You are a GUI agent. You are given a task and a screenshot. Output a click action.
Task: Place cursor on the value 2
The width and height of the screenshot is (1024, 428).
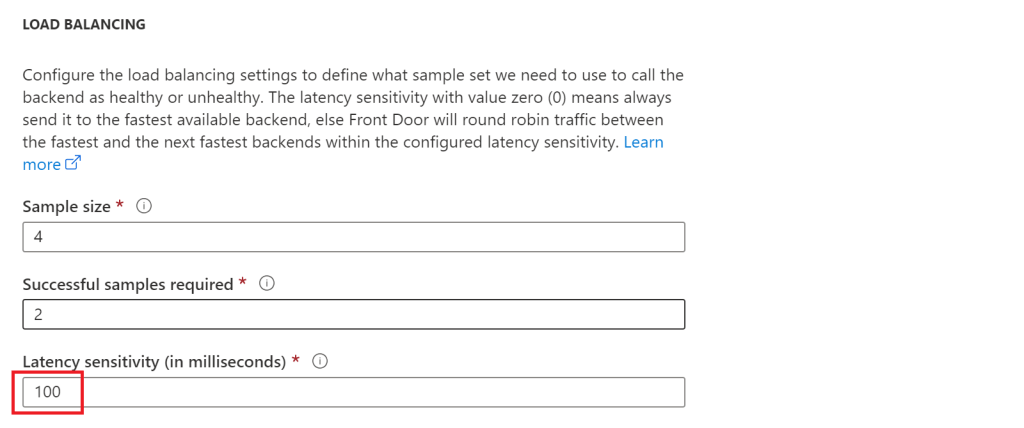point(38,315)
